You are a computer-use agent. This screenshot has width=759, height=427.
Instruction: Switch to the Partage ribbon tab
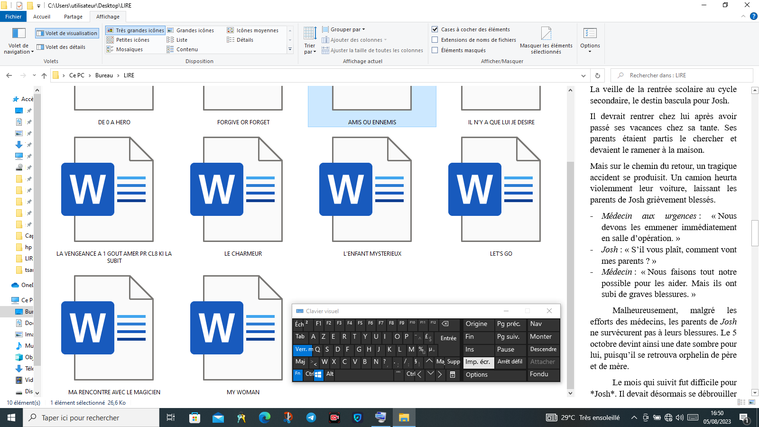click(x=73, y=17)
